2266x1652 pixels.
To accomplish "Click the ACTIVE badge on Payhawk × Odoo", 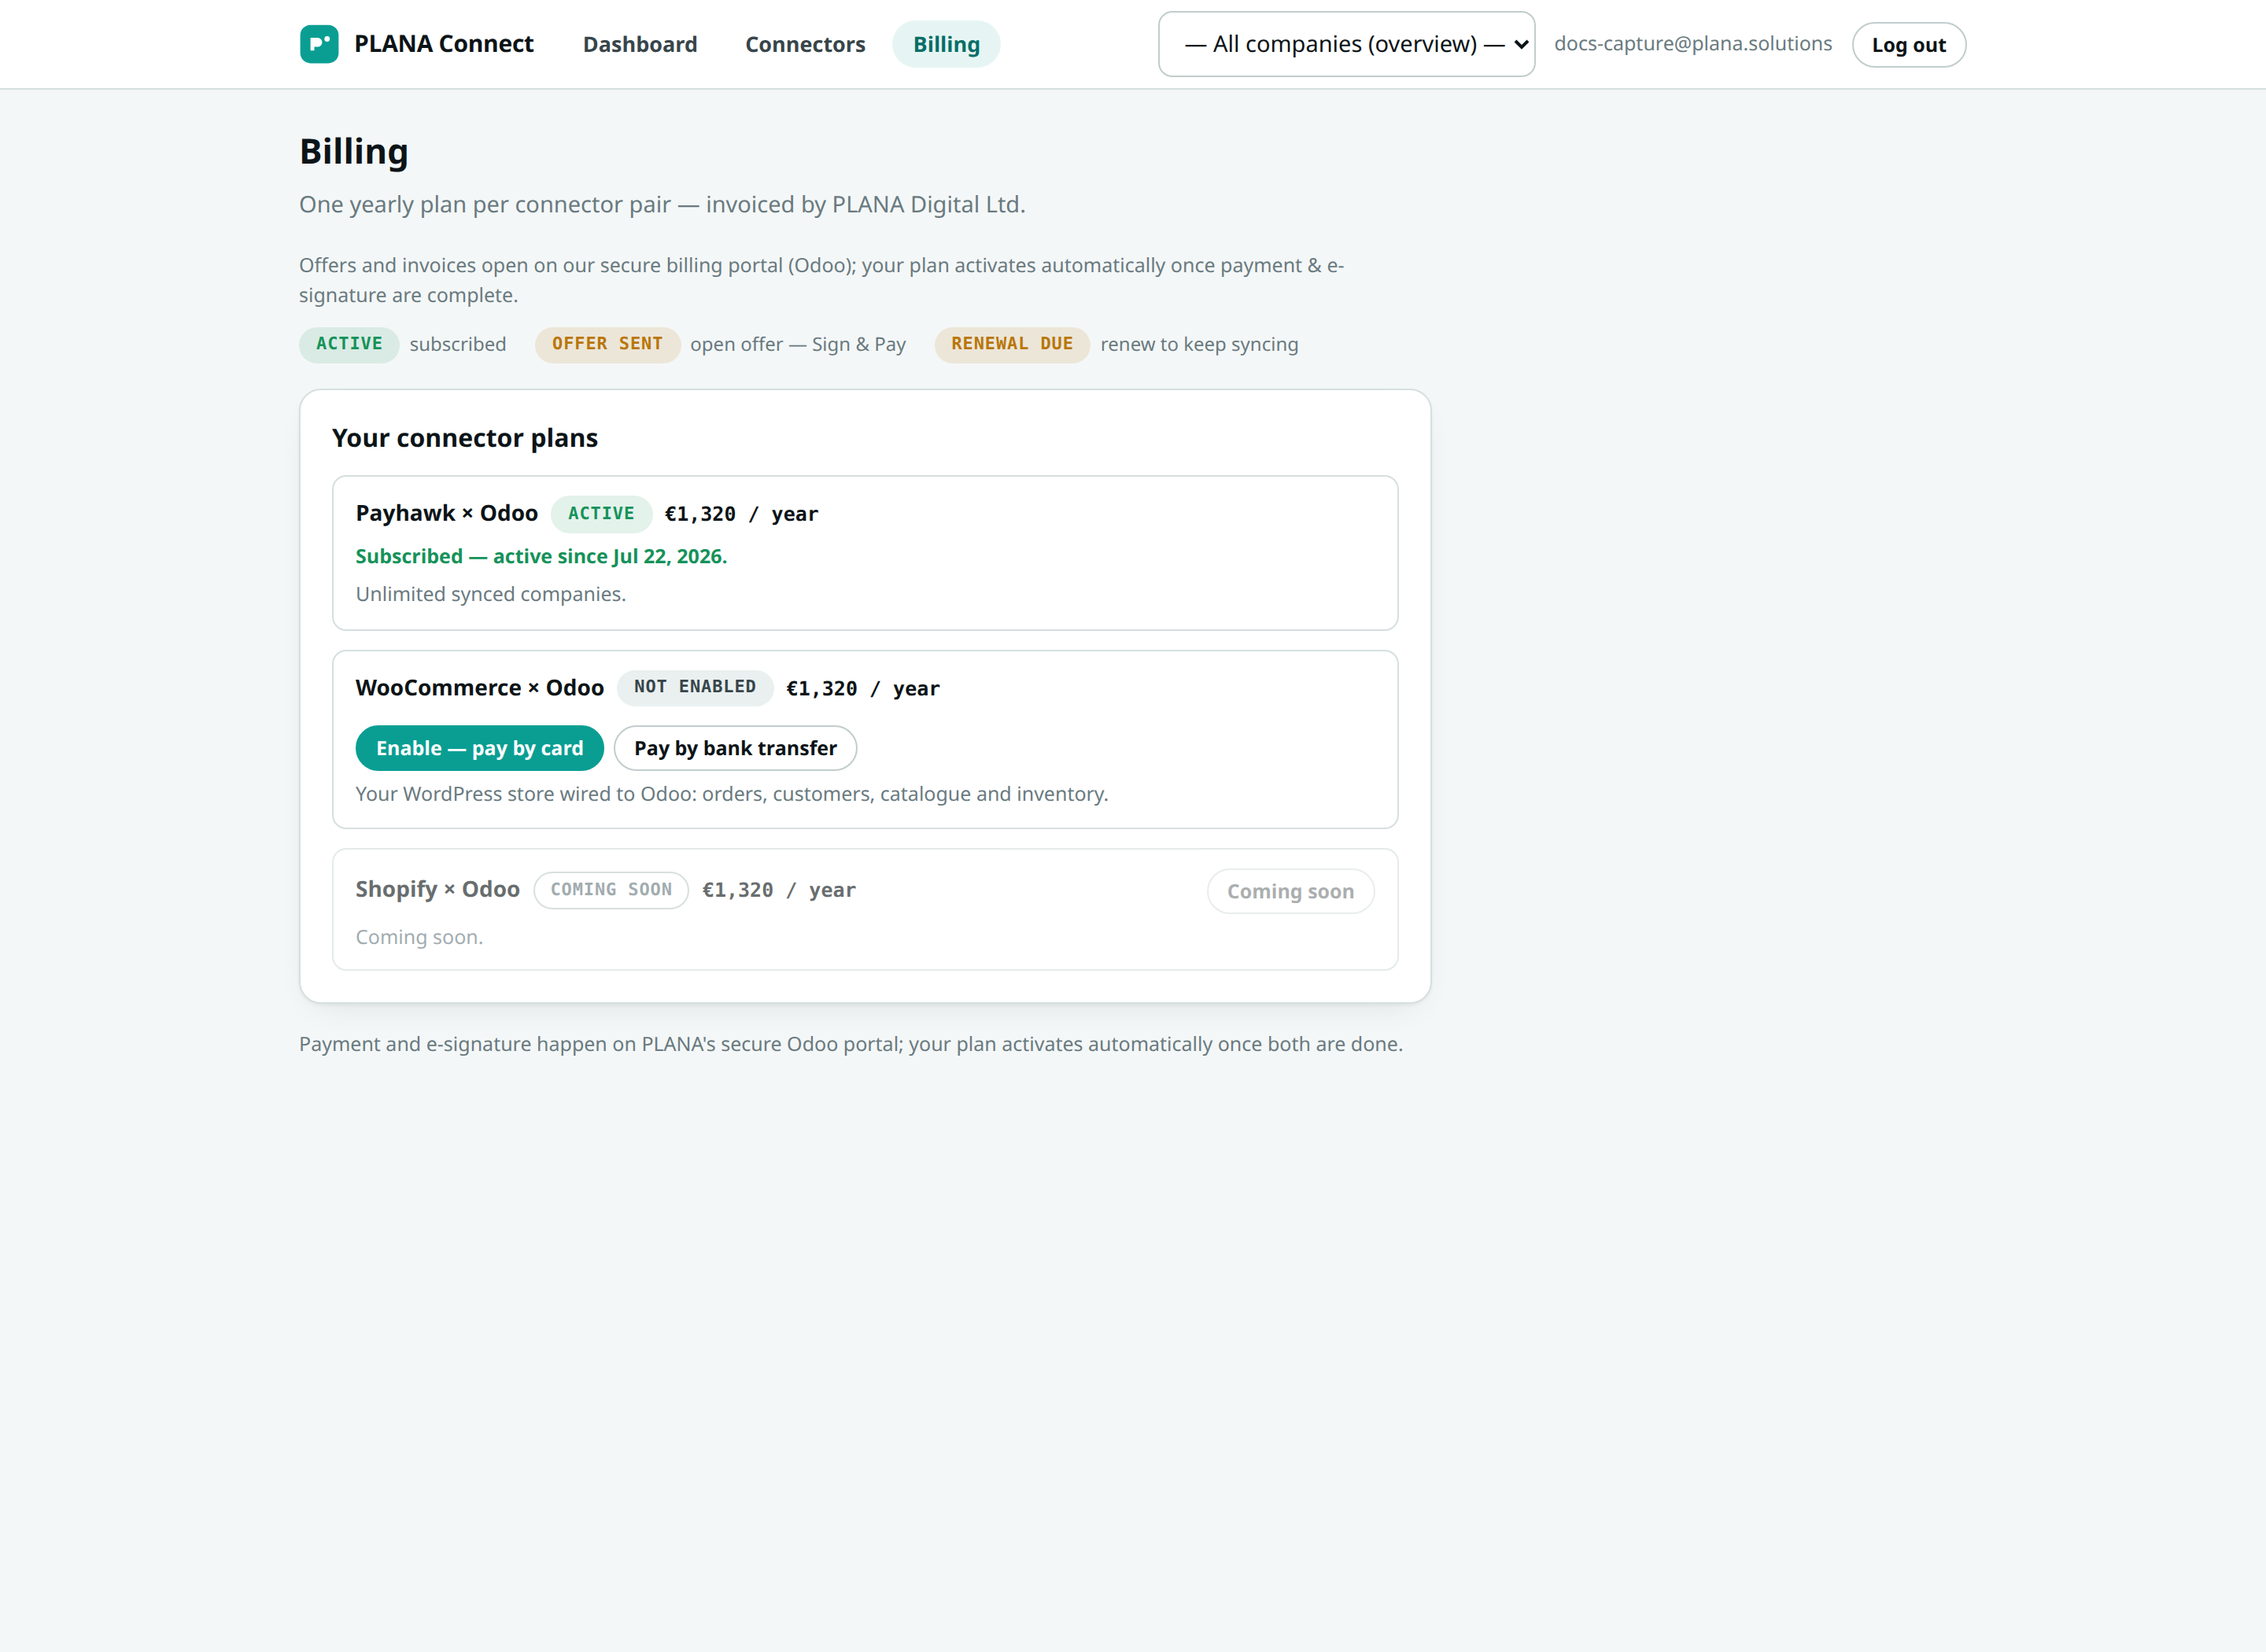I will point(601,514).
